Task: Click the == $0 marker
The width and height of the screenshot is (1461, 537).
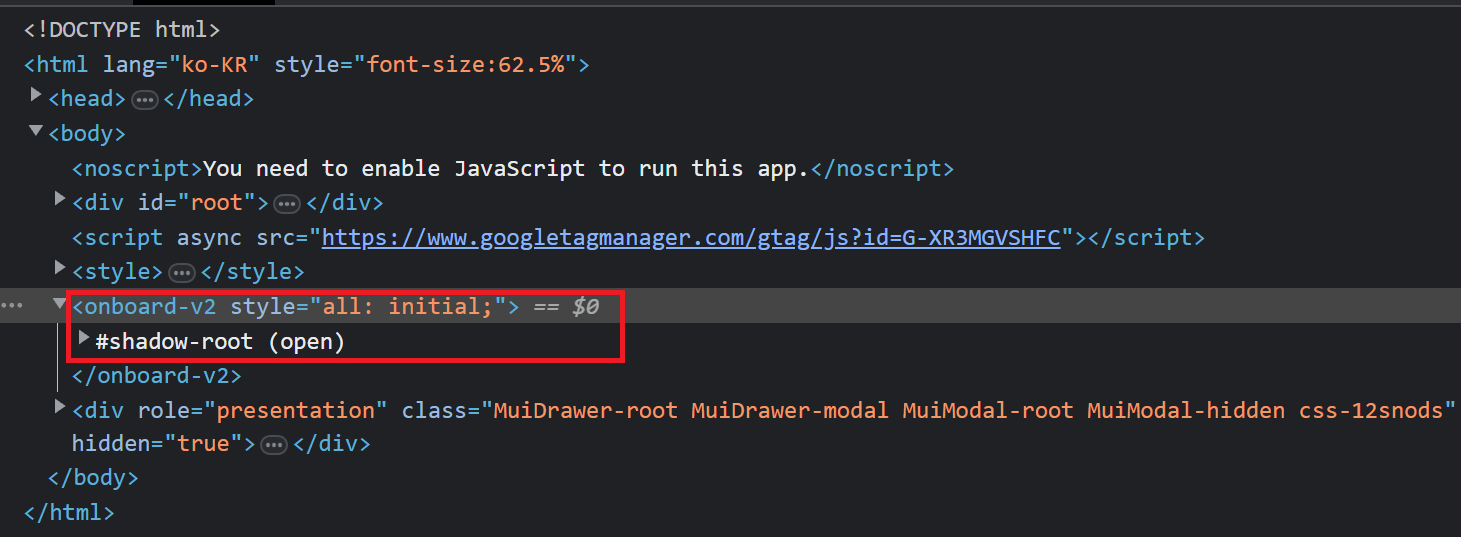Action: pyautogui.click(x=566, y=306)
